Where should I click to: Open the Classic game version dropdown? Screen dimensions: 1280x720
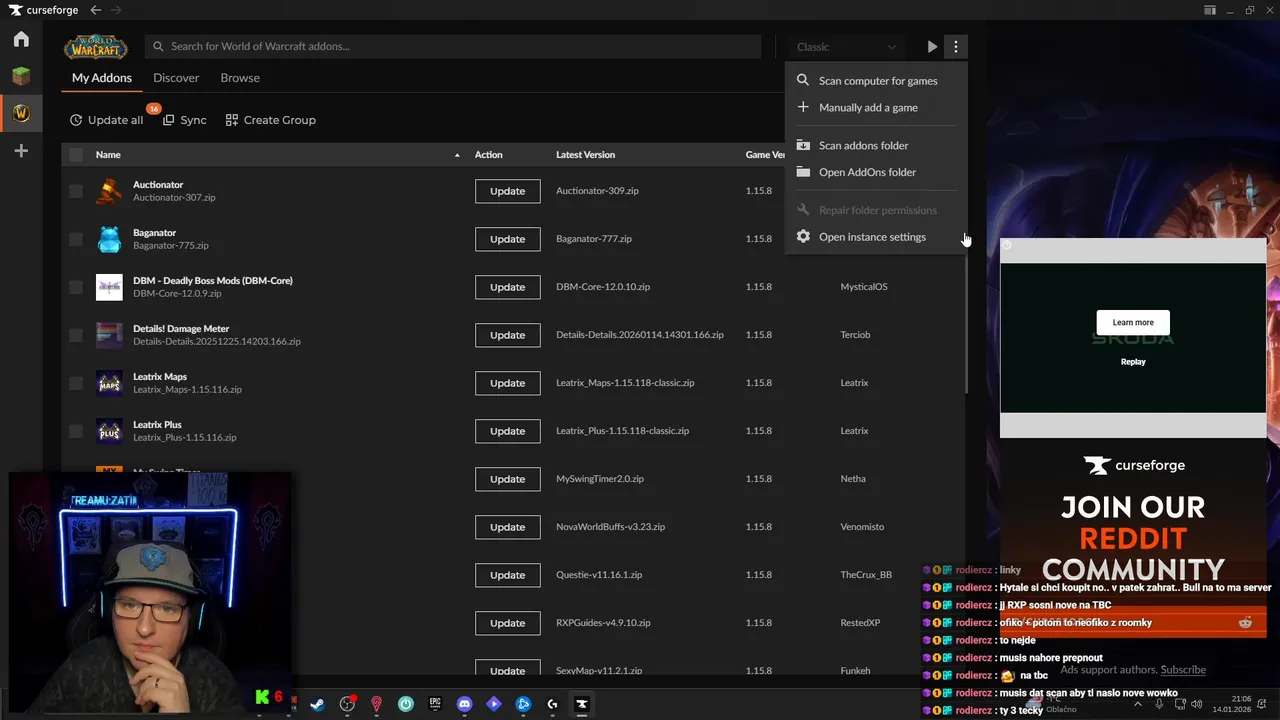click(847, 46)
